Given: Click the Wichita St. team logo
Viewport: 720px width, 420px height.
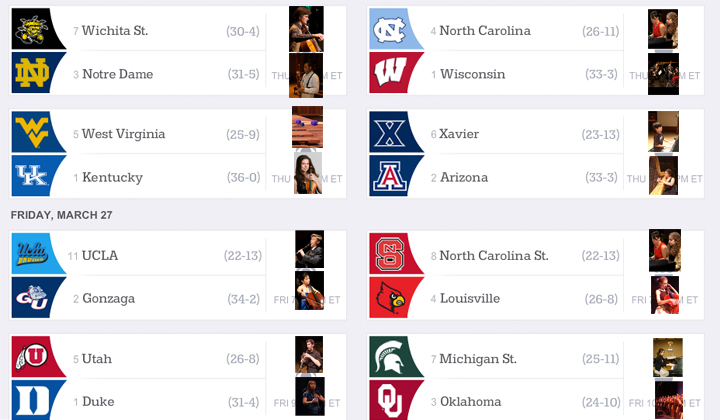Looking at the screenshot, I should point(32,30).
